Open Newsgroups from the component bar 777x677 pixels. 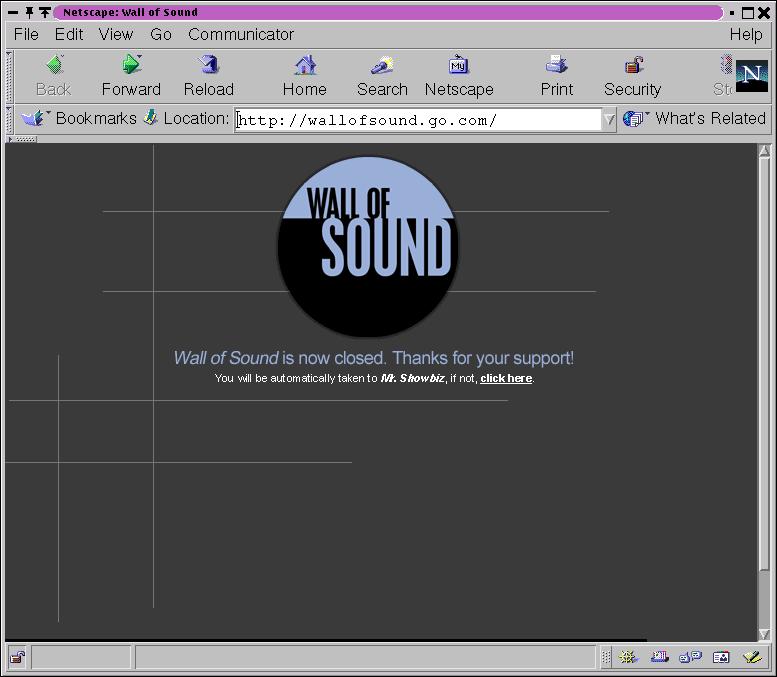pyautogui.click(x=690, y=658)
